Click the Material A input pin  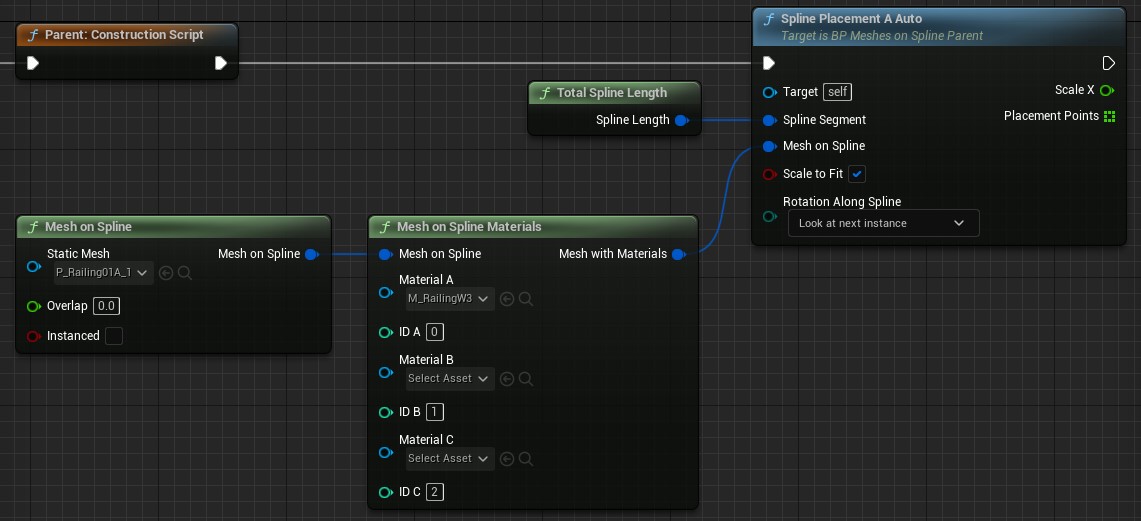pyautogui.click(x=386, y=293)
